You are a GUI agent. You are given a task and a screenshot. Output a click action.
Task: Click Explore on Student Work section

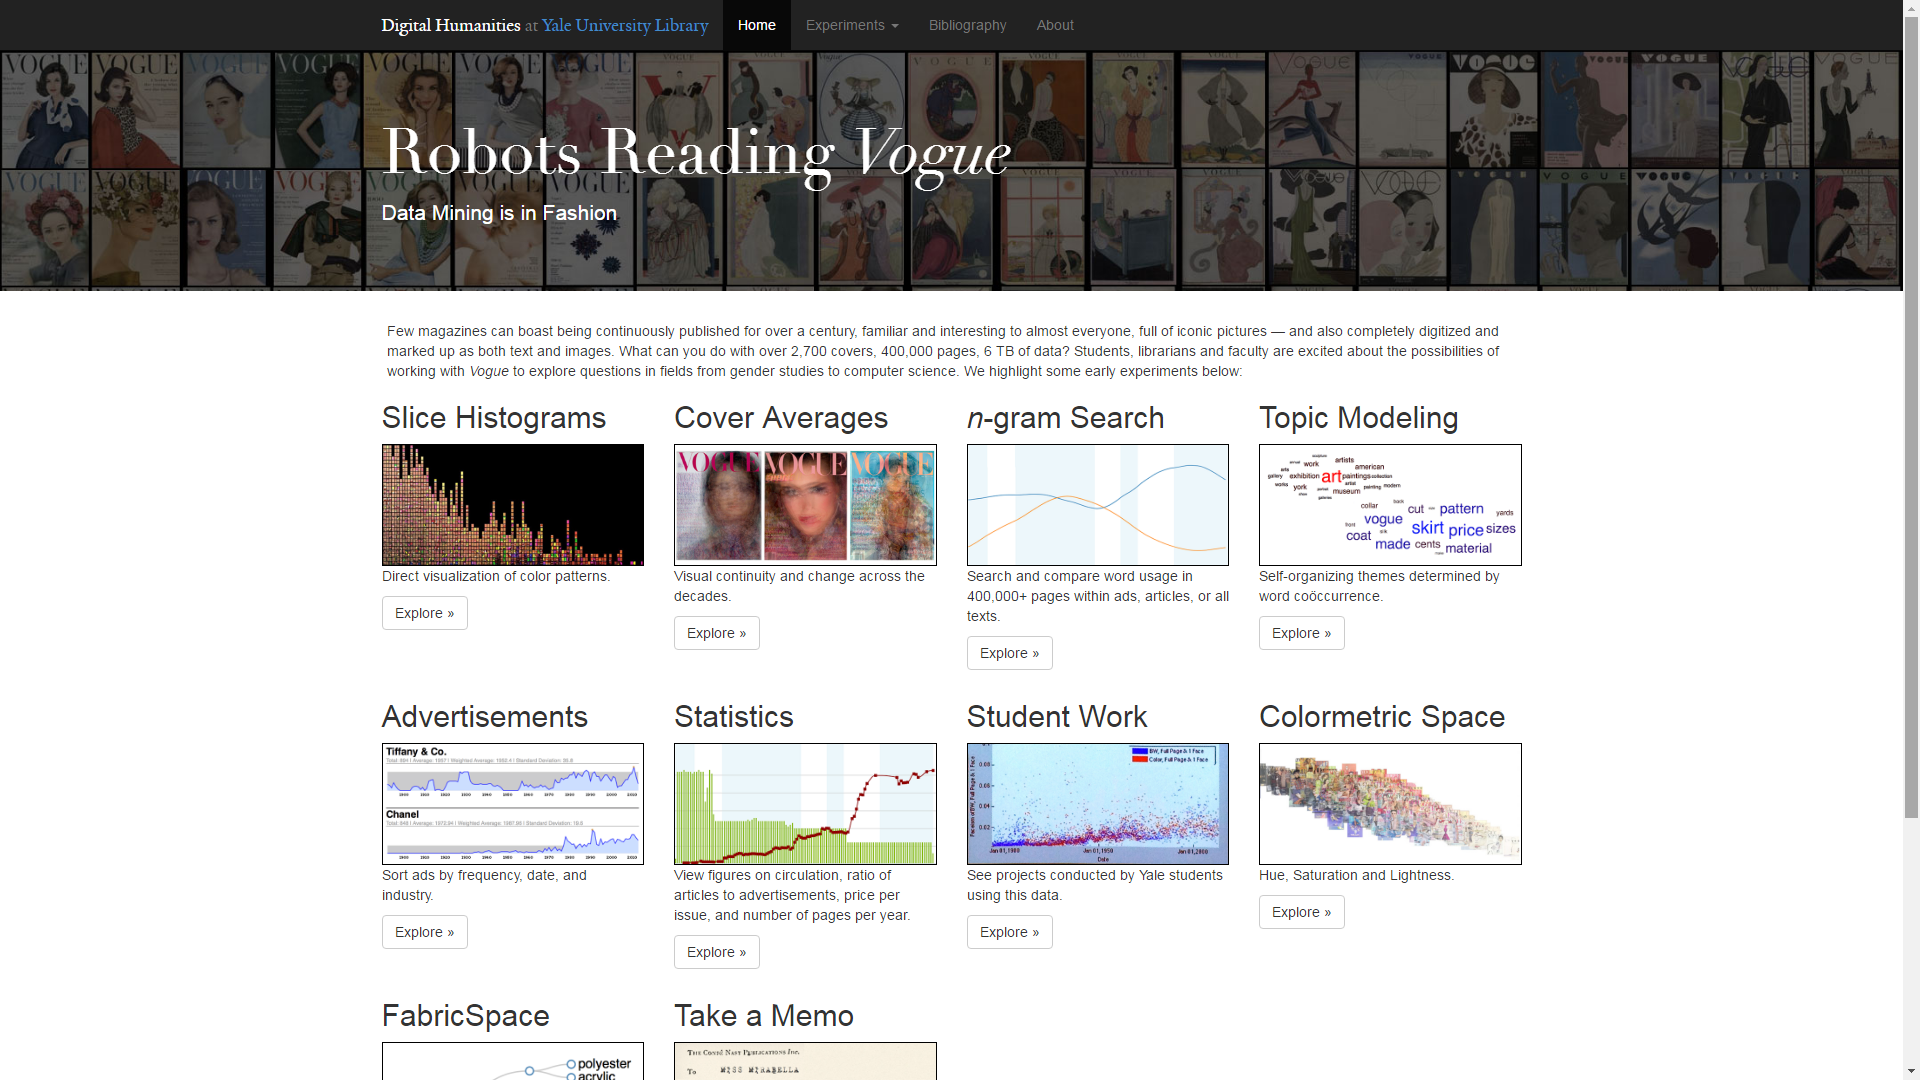coord(1010,932)
